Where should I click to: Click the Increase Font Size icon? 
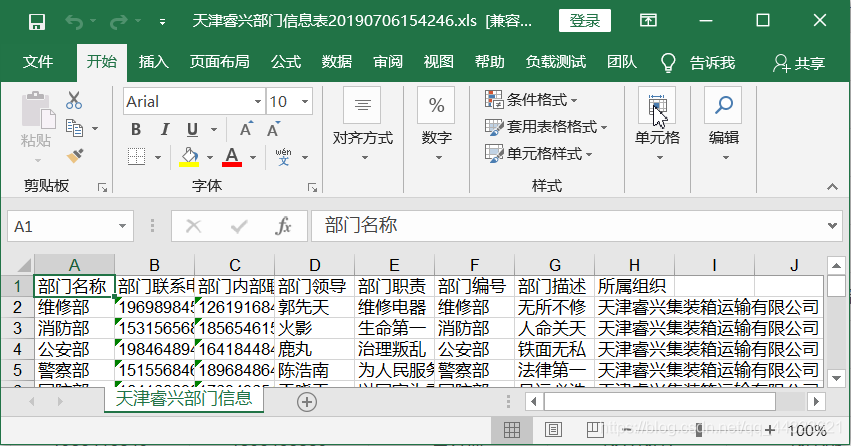click(x=246, y=129)
